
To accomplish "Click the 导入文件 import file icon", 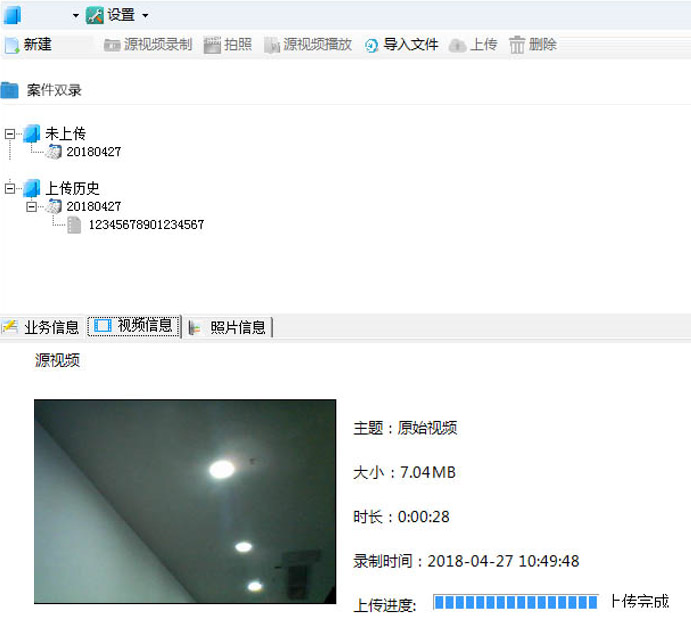I will tap(372, 45).
